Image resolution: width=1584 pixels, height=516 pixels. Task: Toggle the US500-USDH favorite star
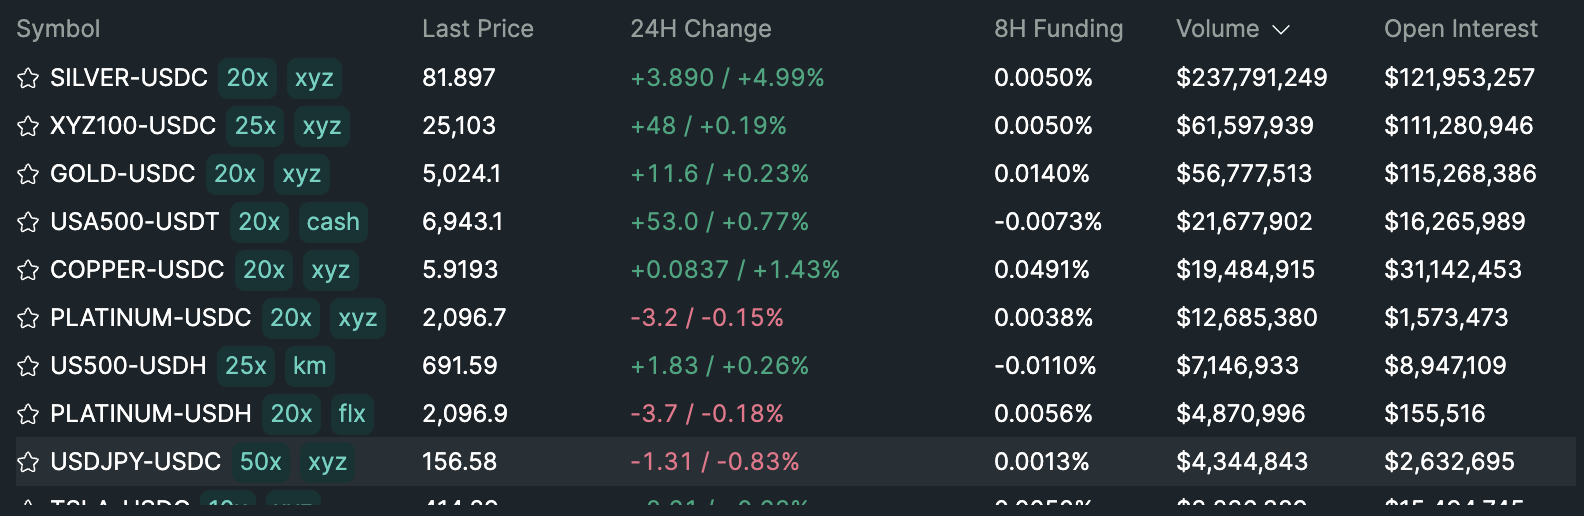pyautogui.click(x=28, y=366)
